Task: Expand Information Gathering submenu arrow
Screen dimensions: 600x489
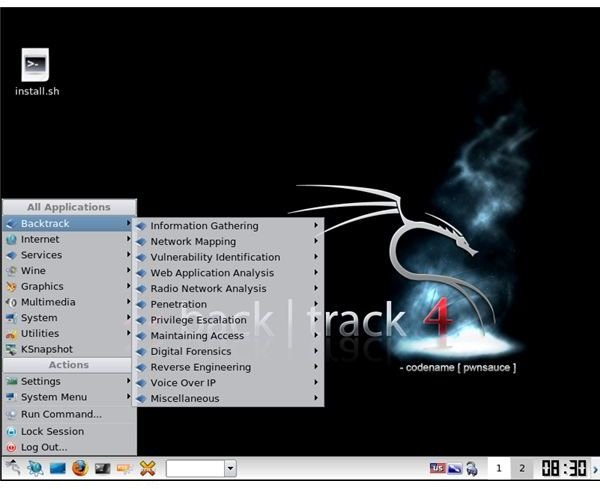Action: 316,225
